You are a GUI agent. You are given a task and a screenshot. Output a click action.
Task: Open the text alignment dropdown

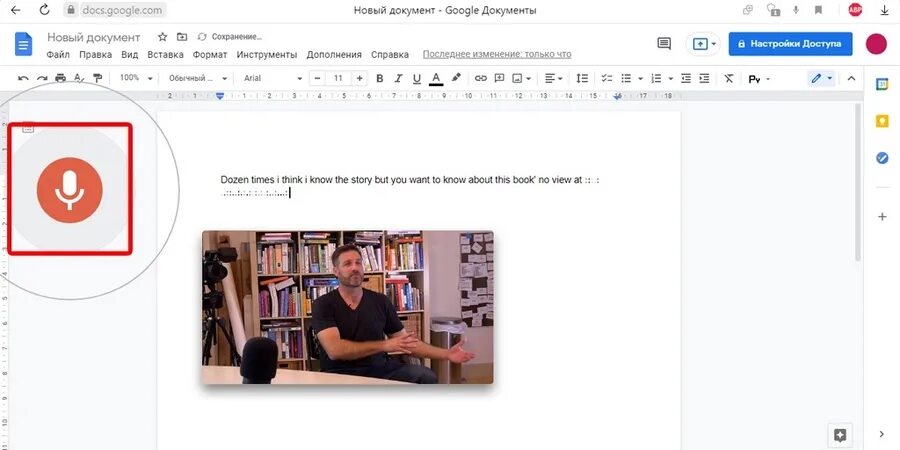pos(553,78)
